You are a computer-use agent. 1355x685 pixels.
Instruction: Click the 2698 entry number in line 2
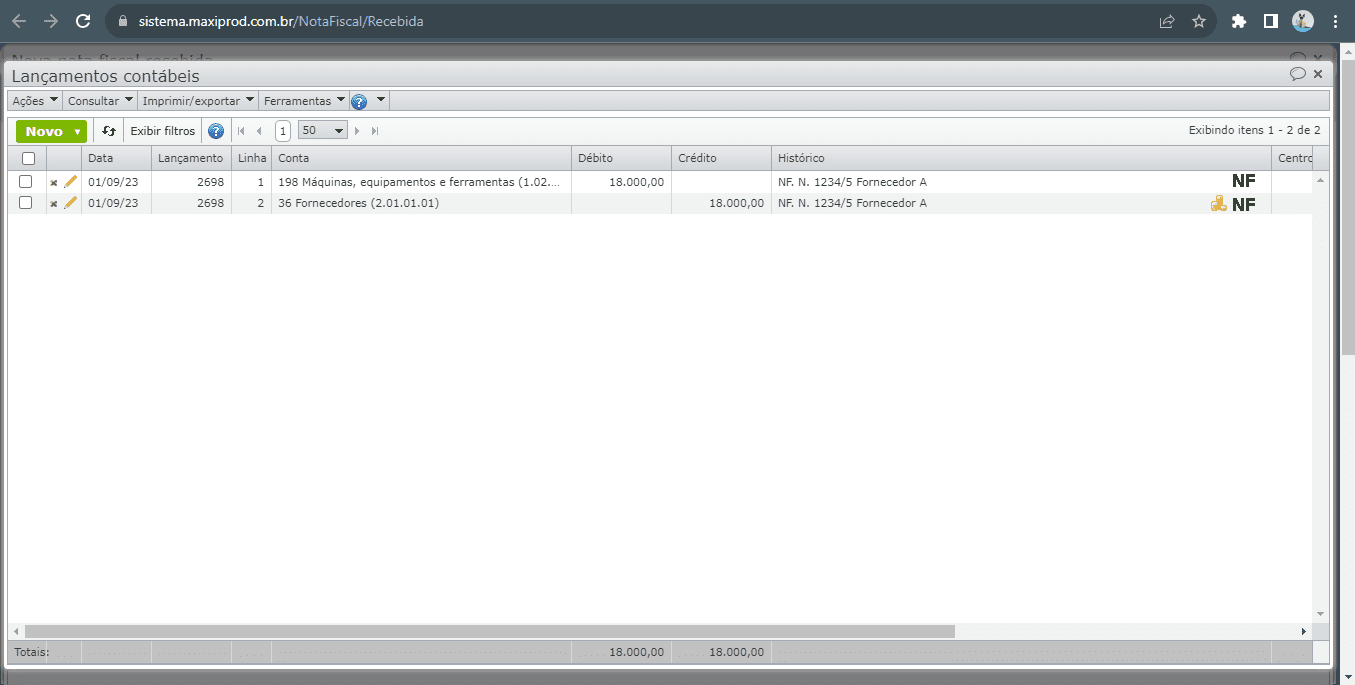pos(210,203)
